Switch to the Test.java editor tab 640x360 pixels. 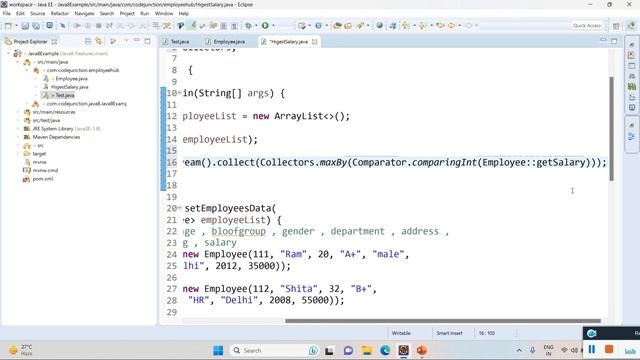tap(176, 42)
